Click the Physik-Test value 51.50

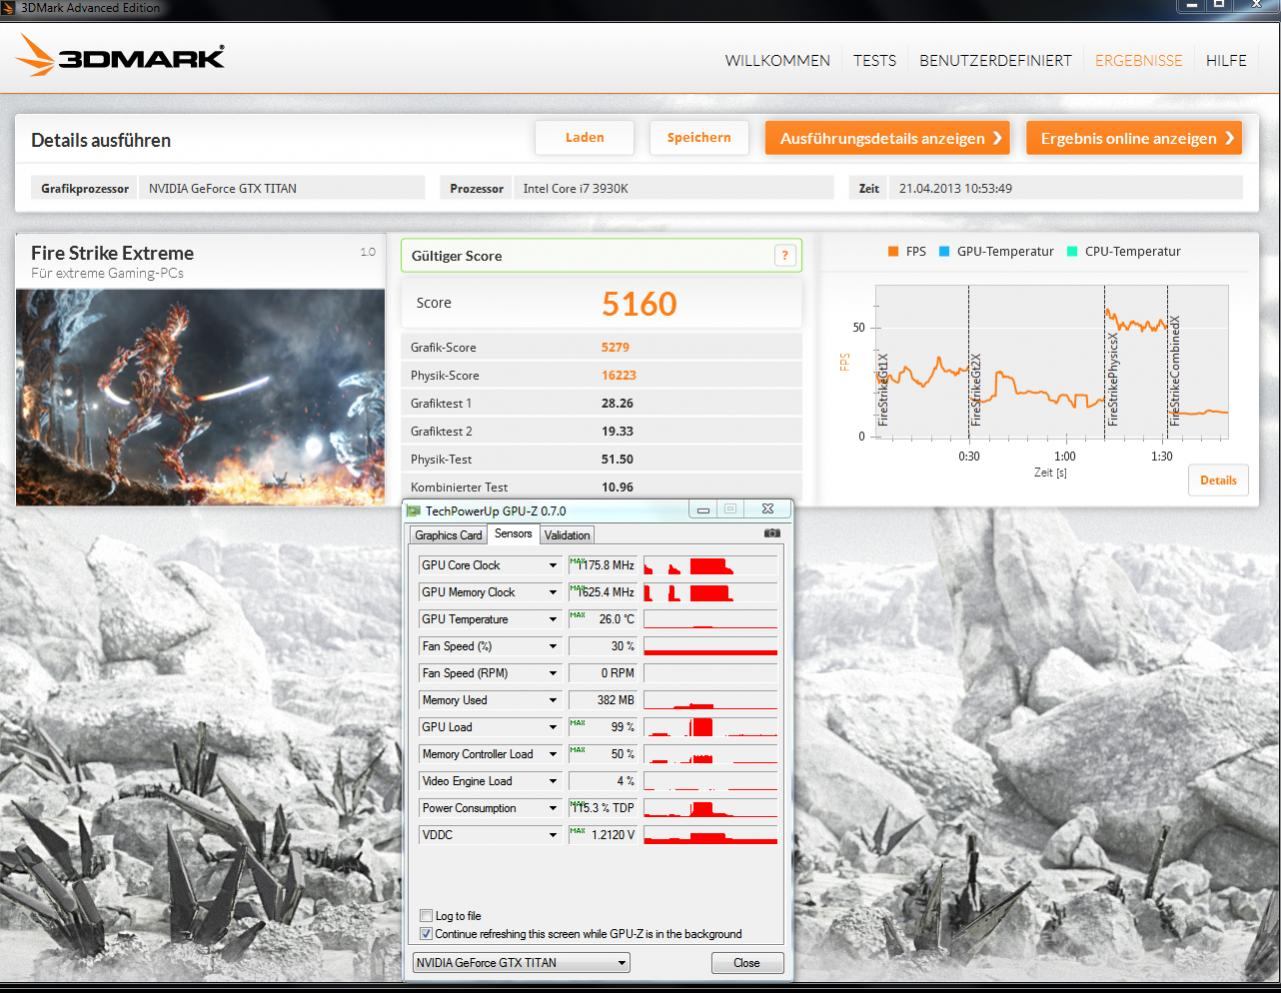click(617, 460)
